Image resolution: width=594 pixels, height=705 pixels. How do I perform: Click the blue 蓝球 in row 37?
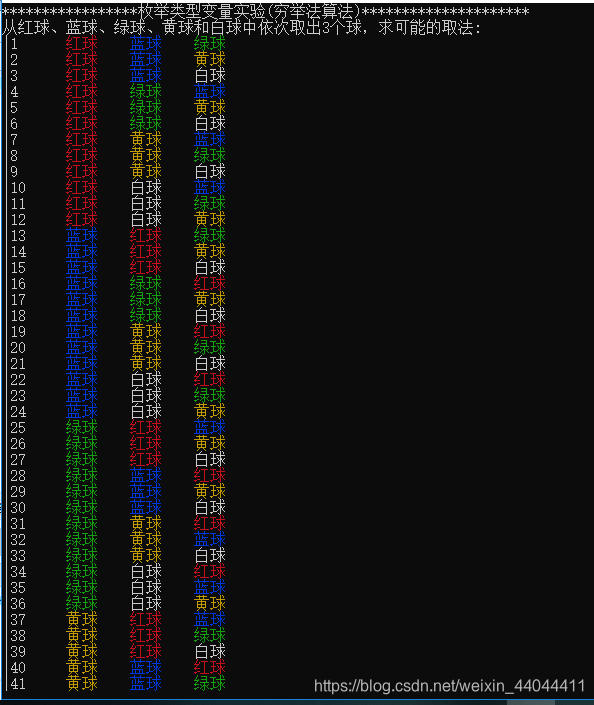[x=210, y=620]
